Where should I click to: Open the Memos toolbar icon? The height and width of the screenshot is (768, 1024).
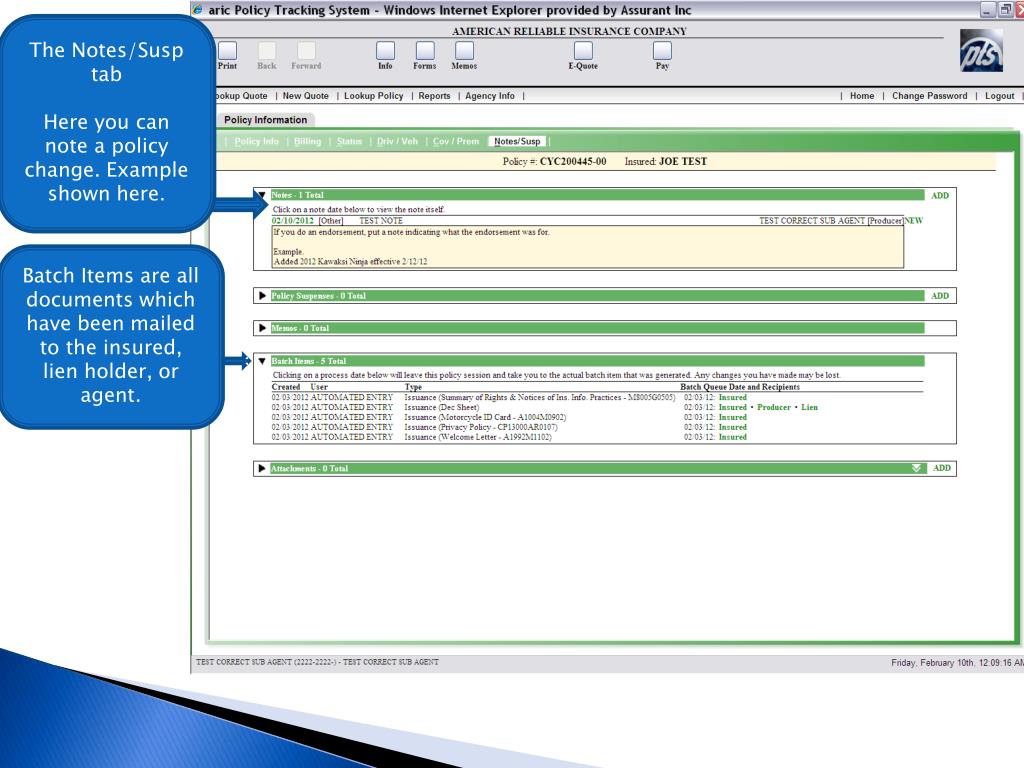(x=464, y=51)
